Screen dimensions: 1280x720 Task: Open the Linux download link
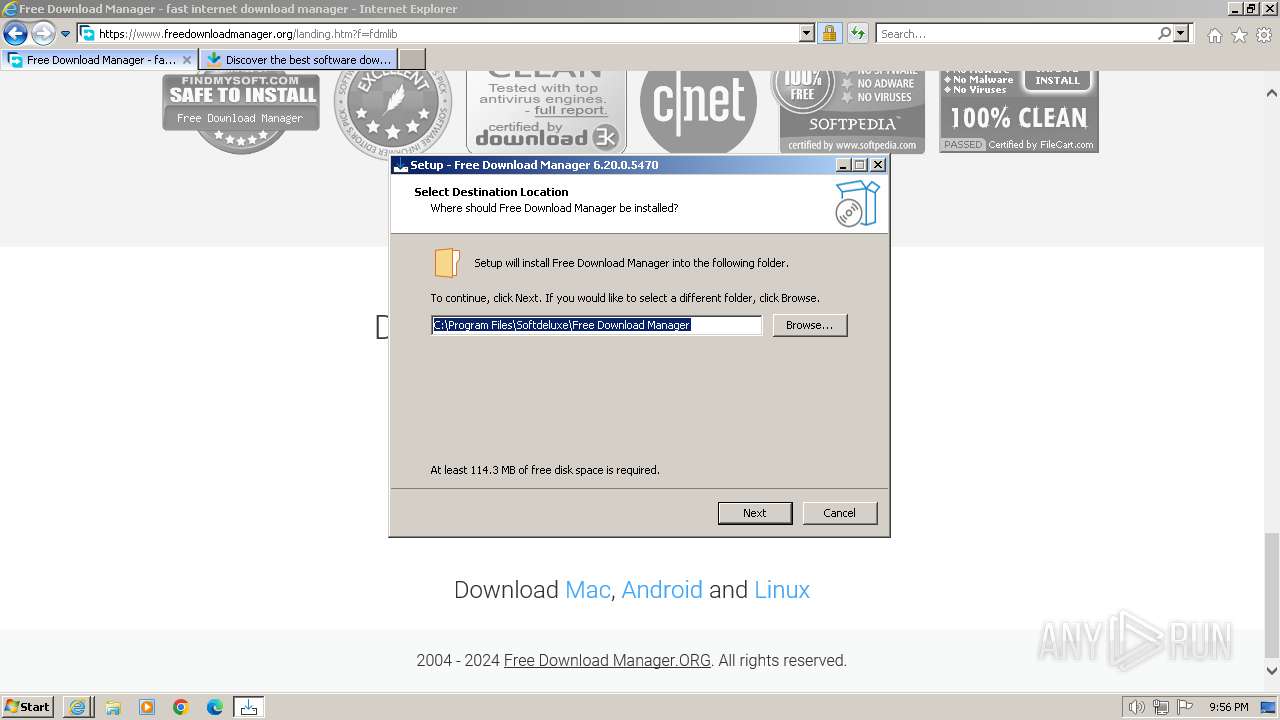(x=782, y=590)
